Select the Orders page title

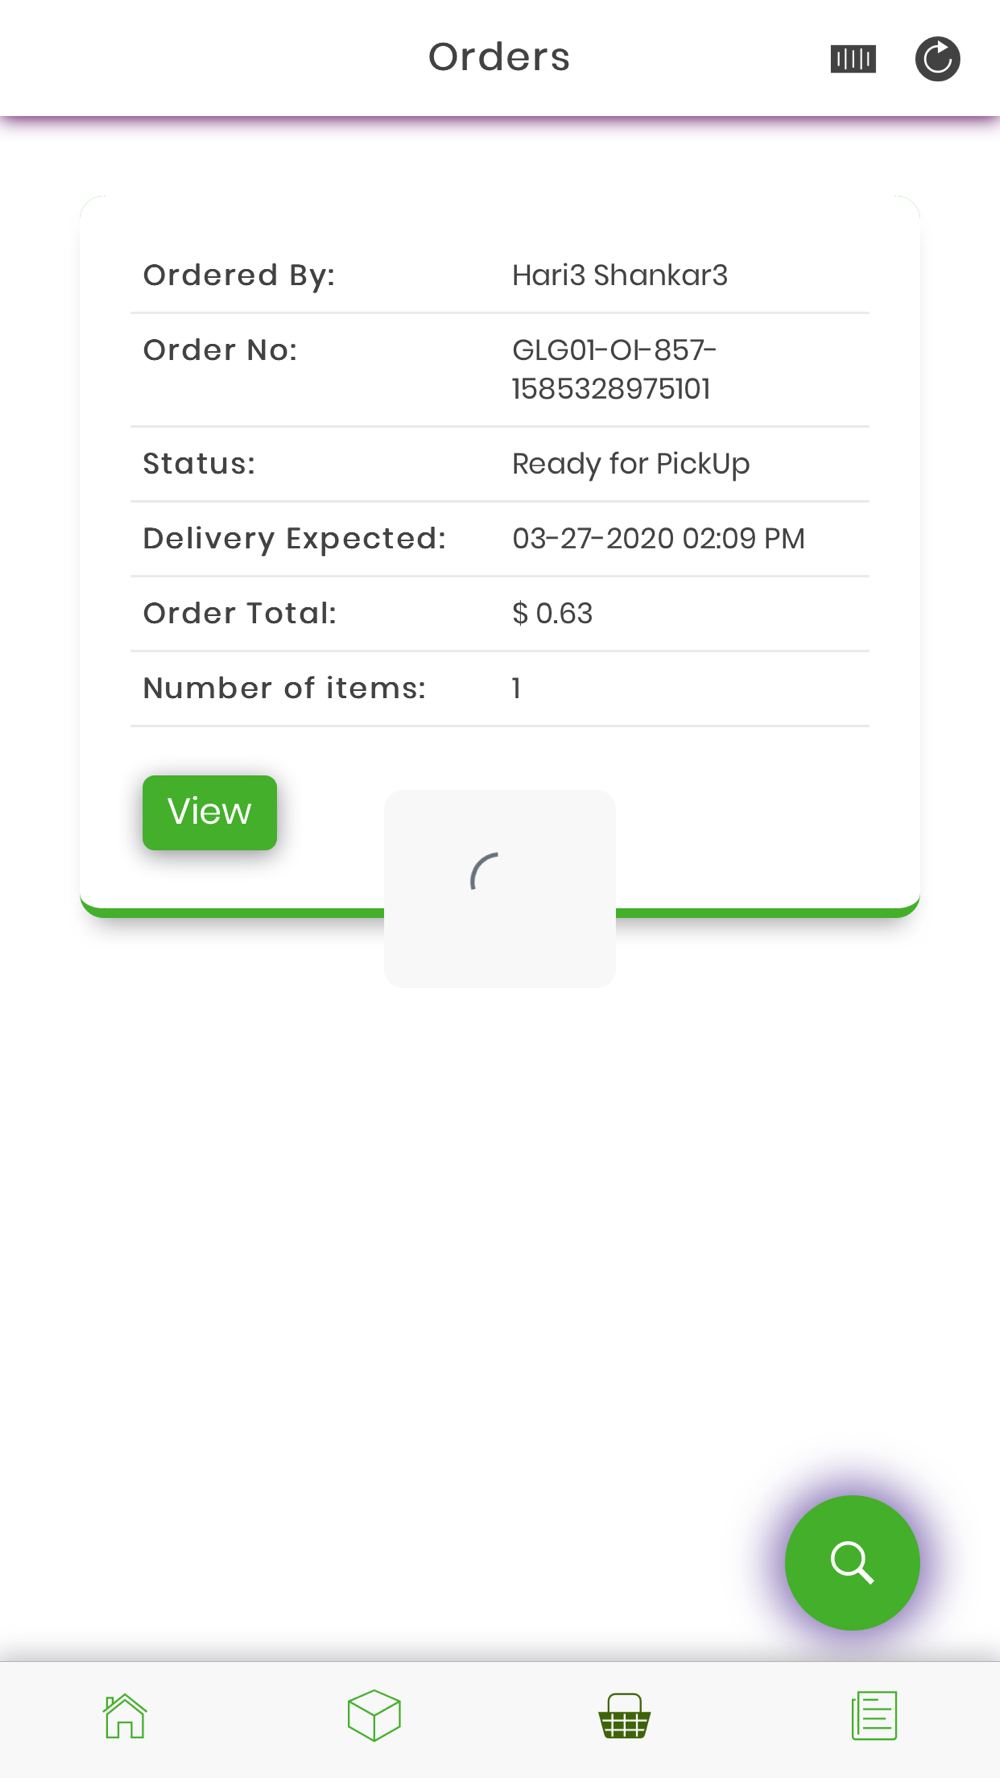click(x=499, y=57)
